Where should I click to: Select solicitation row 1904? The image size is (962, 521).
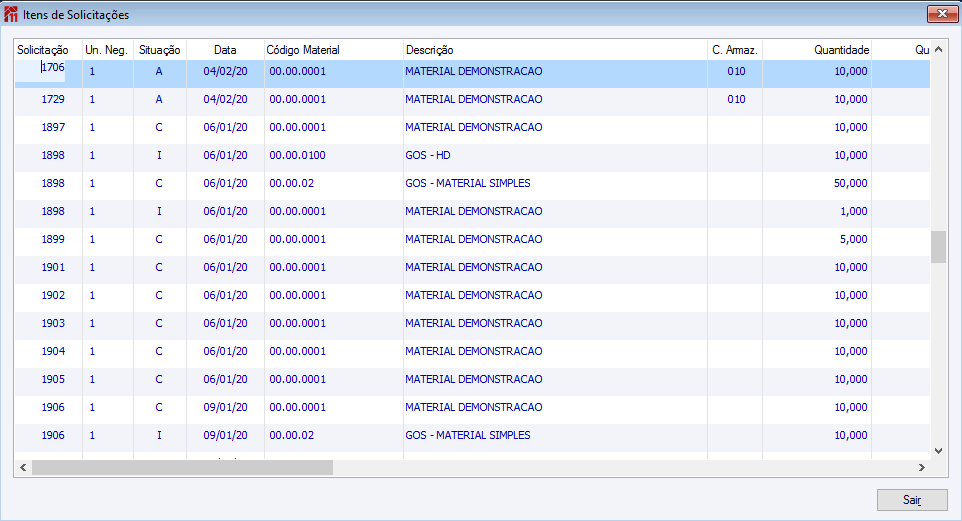[472, 352]
